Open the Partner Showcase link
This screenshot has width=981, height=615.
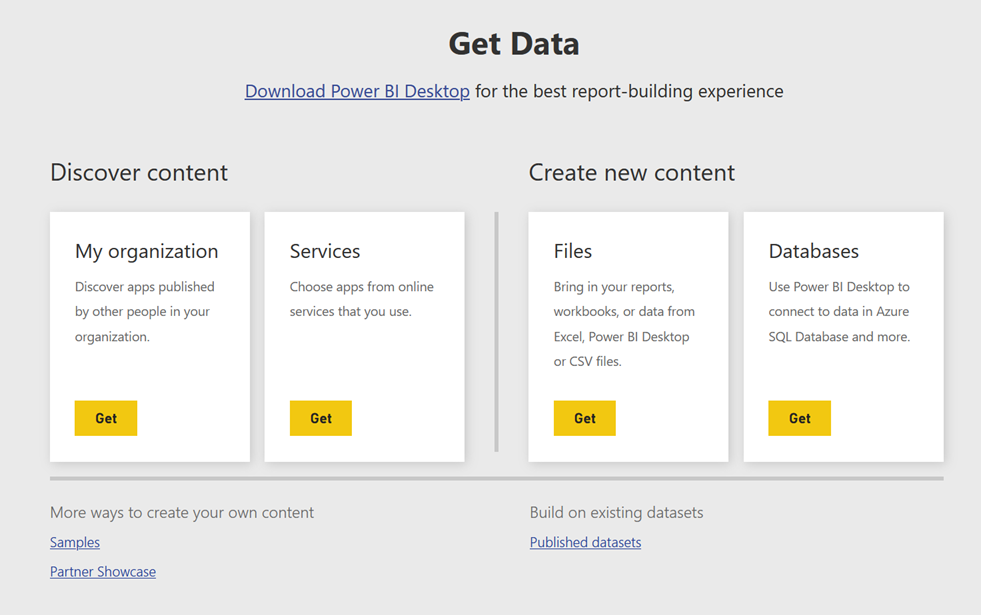point(103,572)
